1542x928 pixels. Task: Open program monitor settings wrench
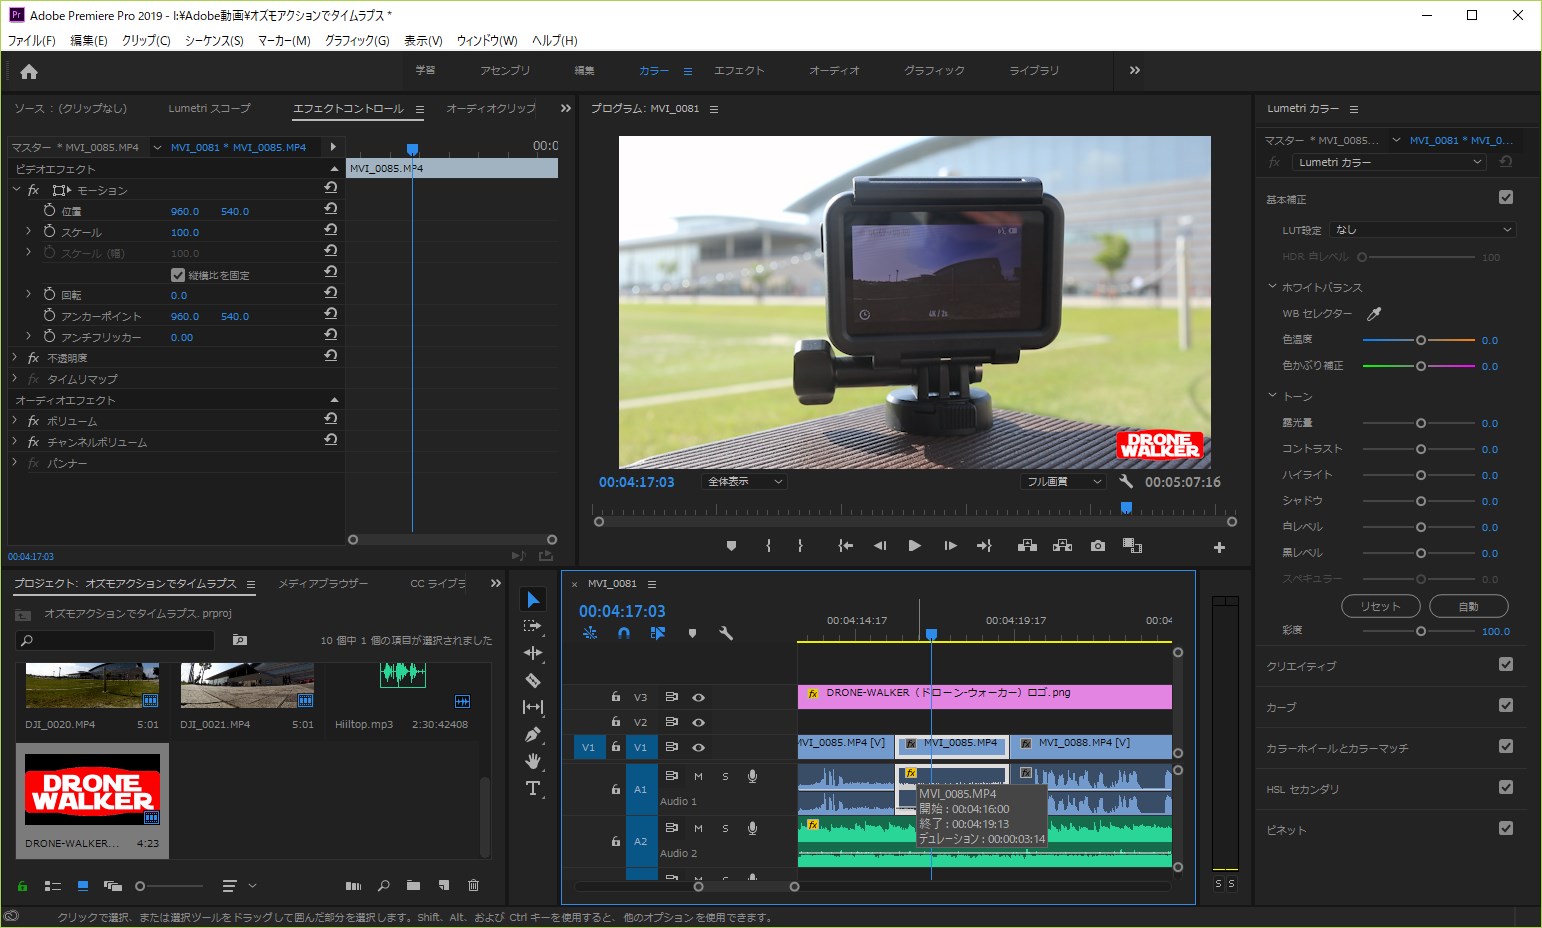[1126, 482]
